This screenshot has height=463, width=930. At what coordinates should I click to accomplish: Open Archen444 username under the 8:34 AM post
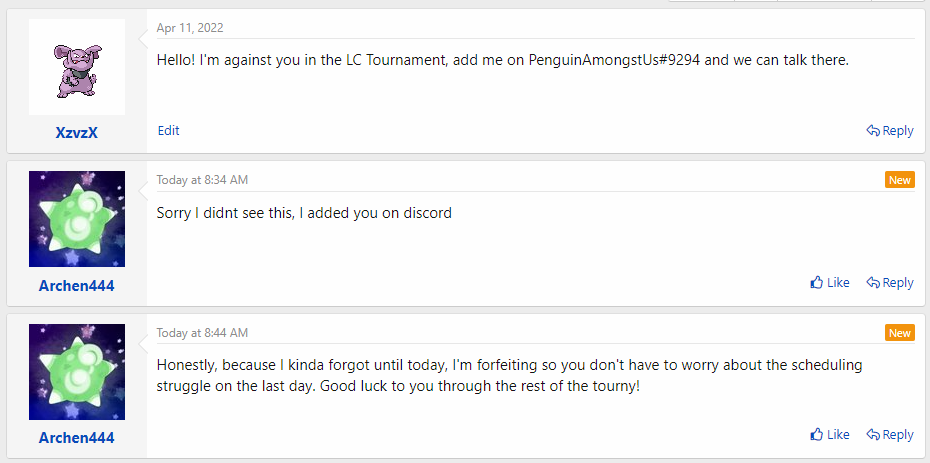(77, 286)
